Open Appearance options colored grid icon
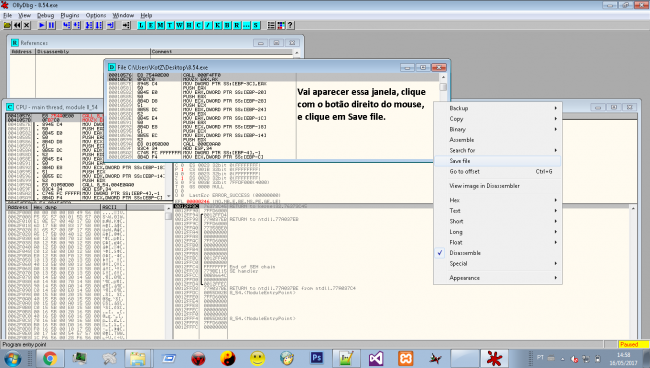The image size is (650, 368). point(281,25)
